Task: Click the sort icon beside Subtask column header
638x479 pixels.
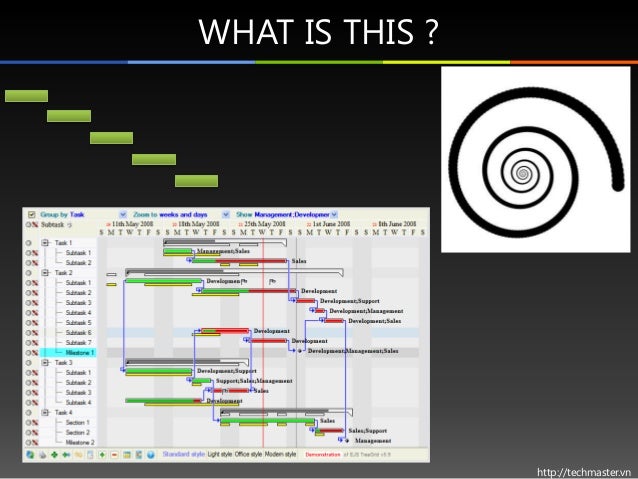Action: (x=69, y=225)
